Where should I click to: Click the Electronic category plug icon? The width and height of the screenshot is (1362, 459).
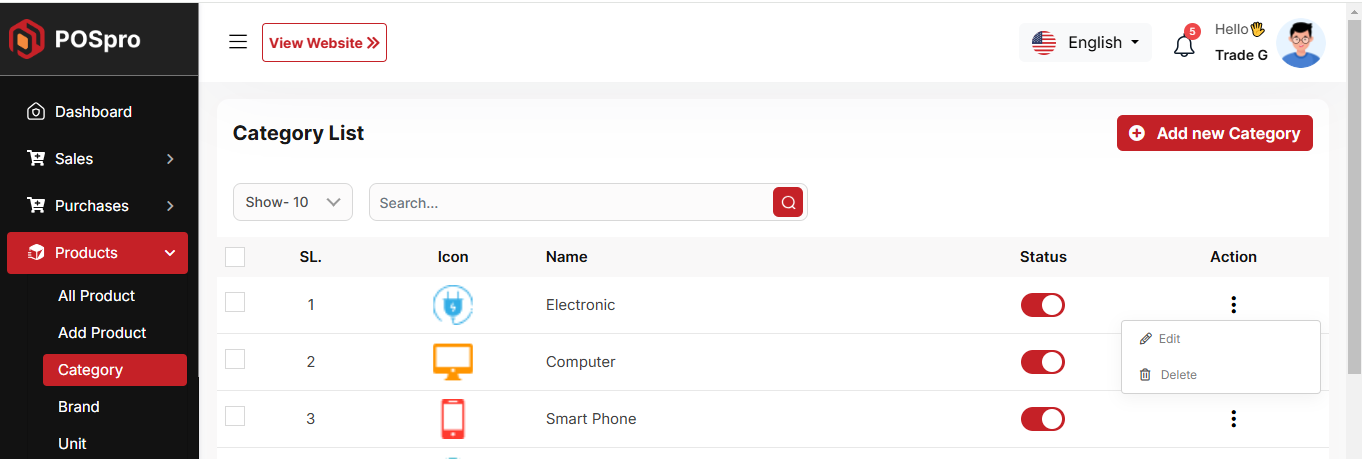pyautogui.click(x=453, y=305)
